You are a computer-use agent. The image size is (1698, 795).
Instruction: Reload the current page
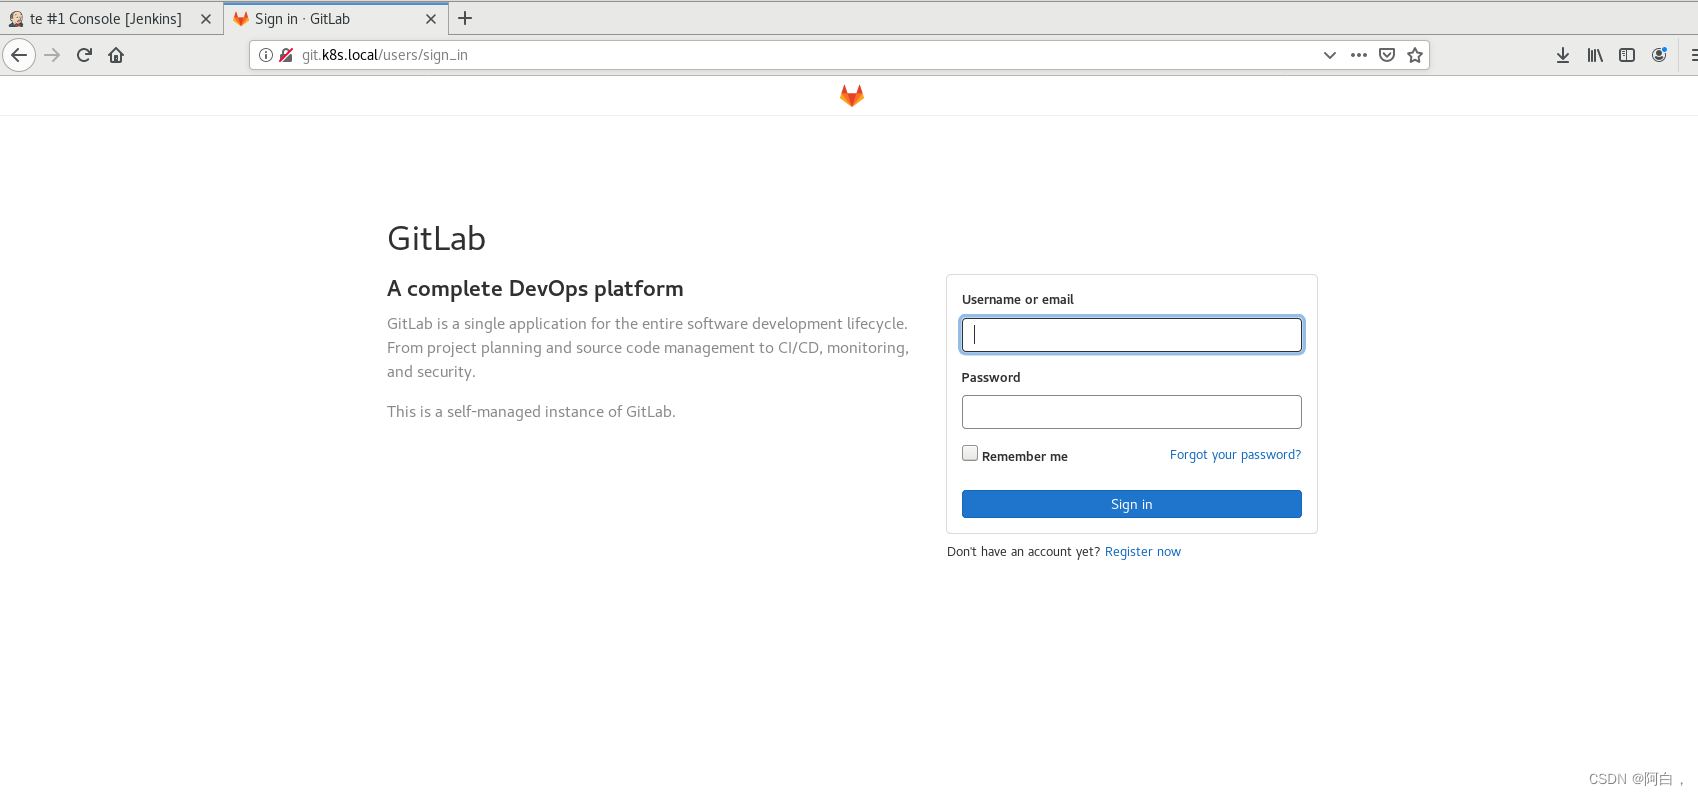click(85, 55)
